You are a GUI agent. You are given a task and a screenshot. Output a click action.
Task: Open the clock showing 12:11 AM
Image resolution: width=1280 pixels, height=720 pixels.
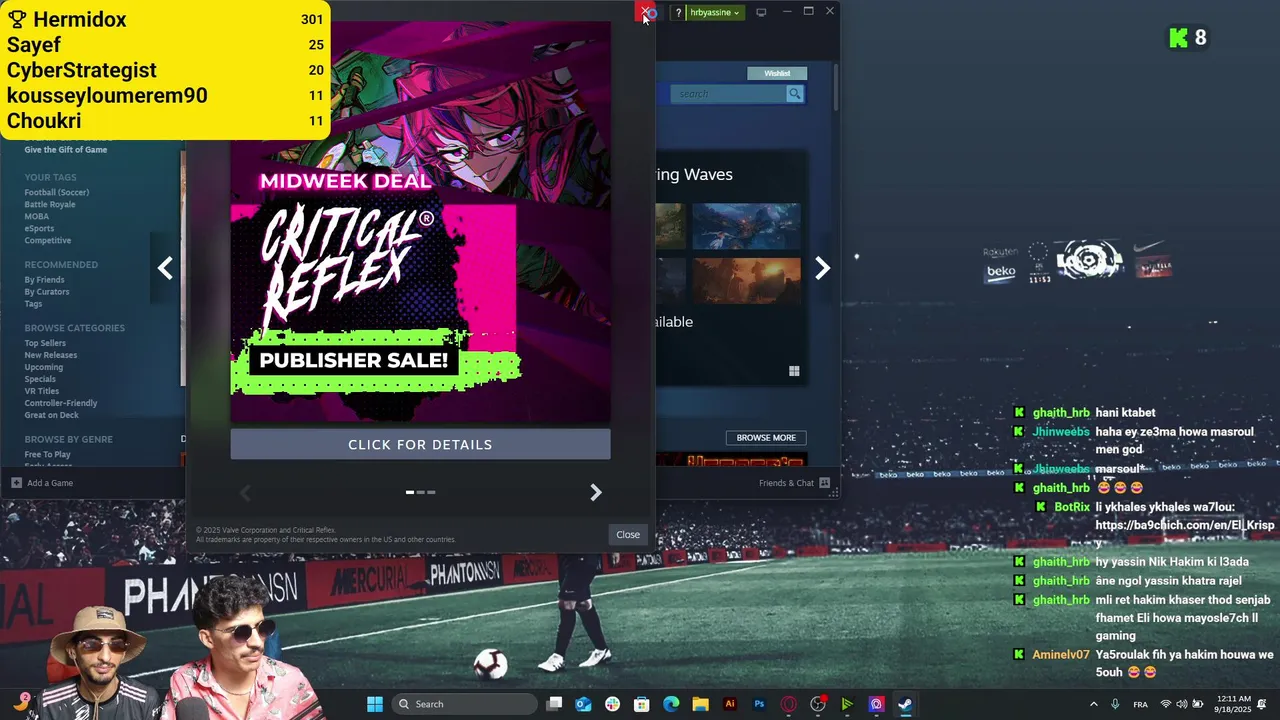(x=1235, y=704)
